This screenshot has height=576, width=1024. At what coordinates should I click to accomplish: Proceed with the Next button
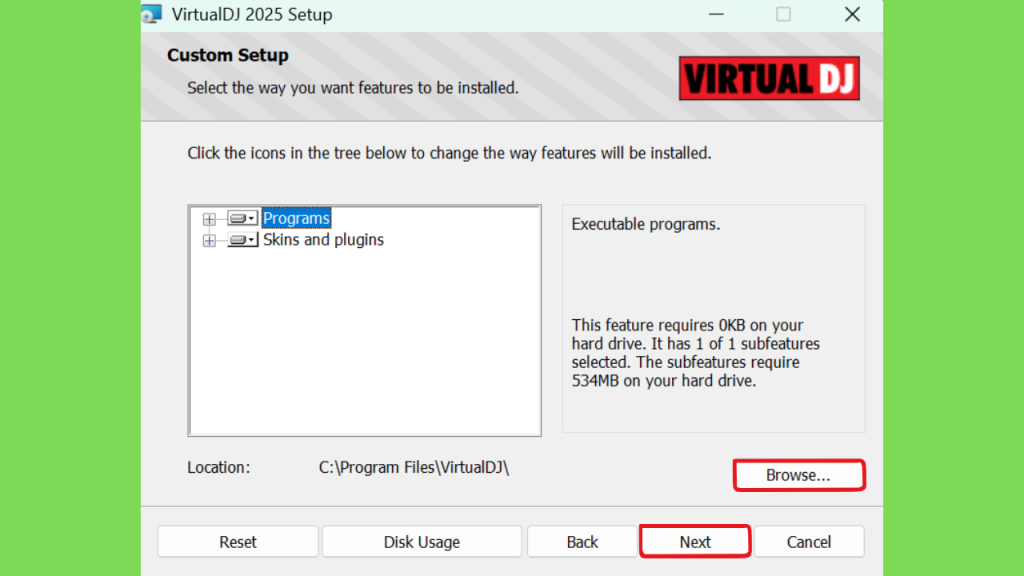click(695, 541)
